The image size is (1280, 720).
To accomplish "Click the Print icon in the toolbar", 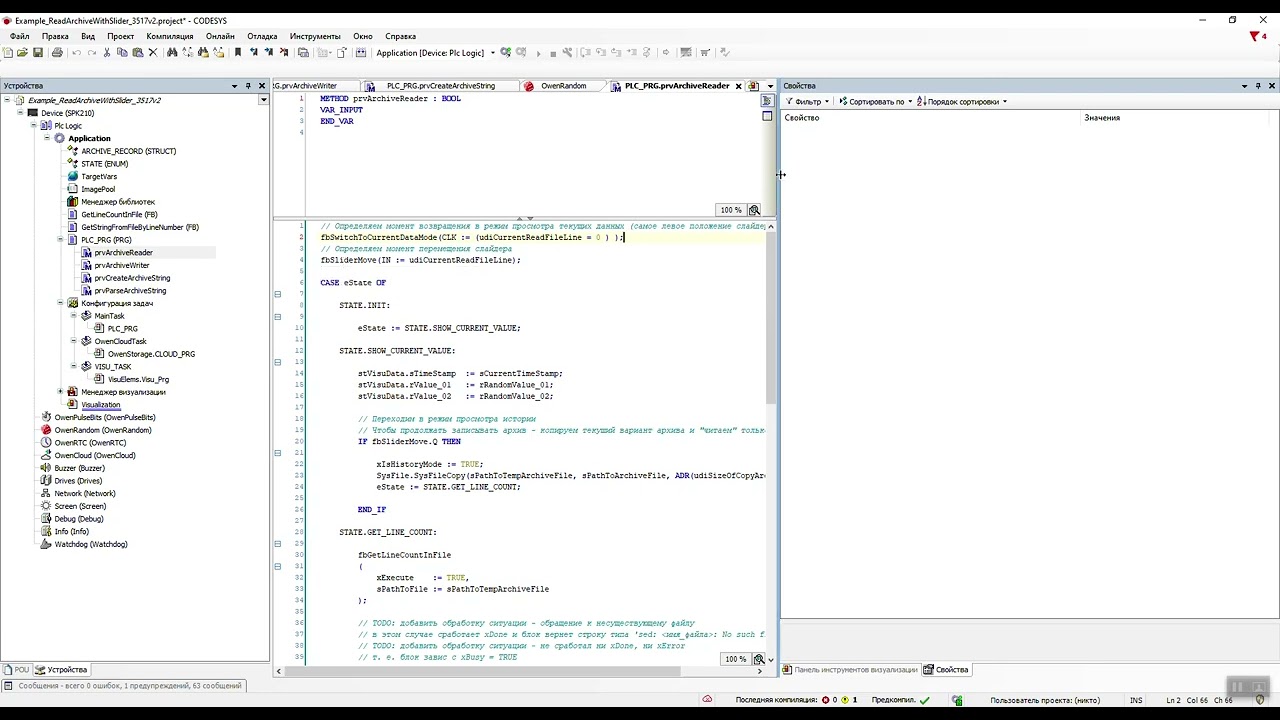I will (57, 52).
